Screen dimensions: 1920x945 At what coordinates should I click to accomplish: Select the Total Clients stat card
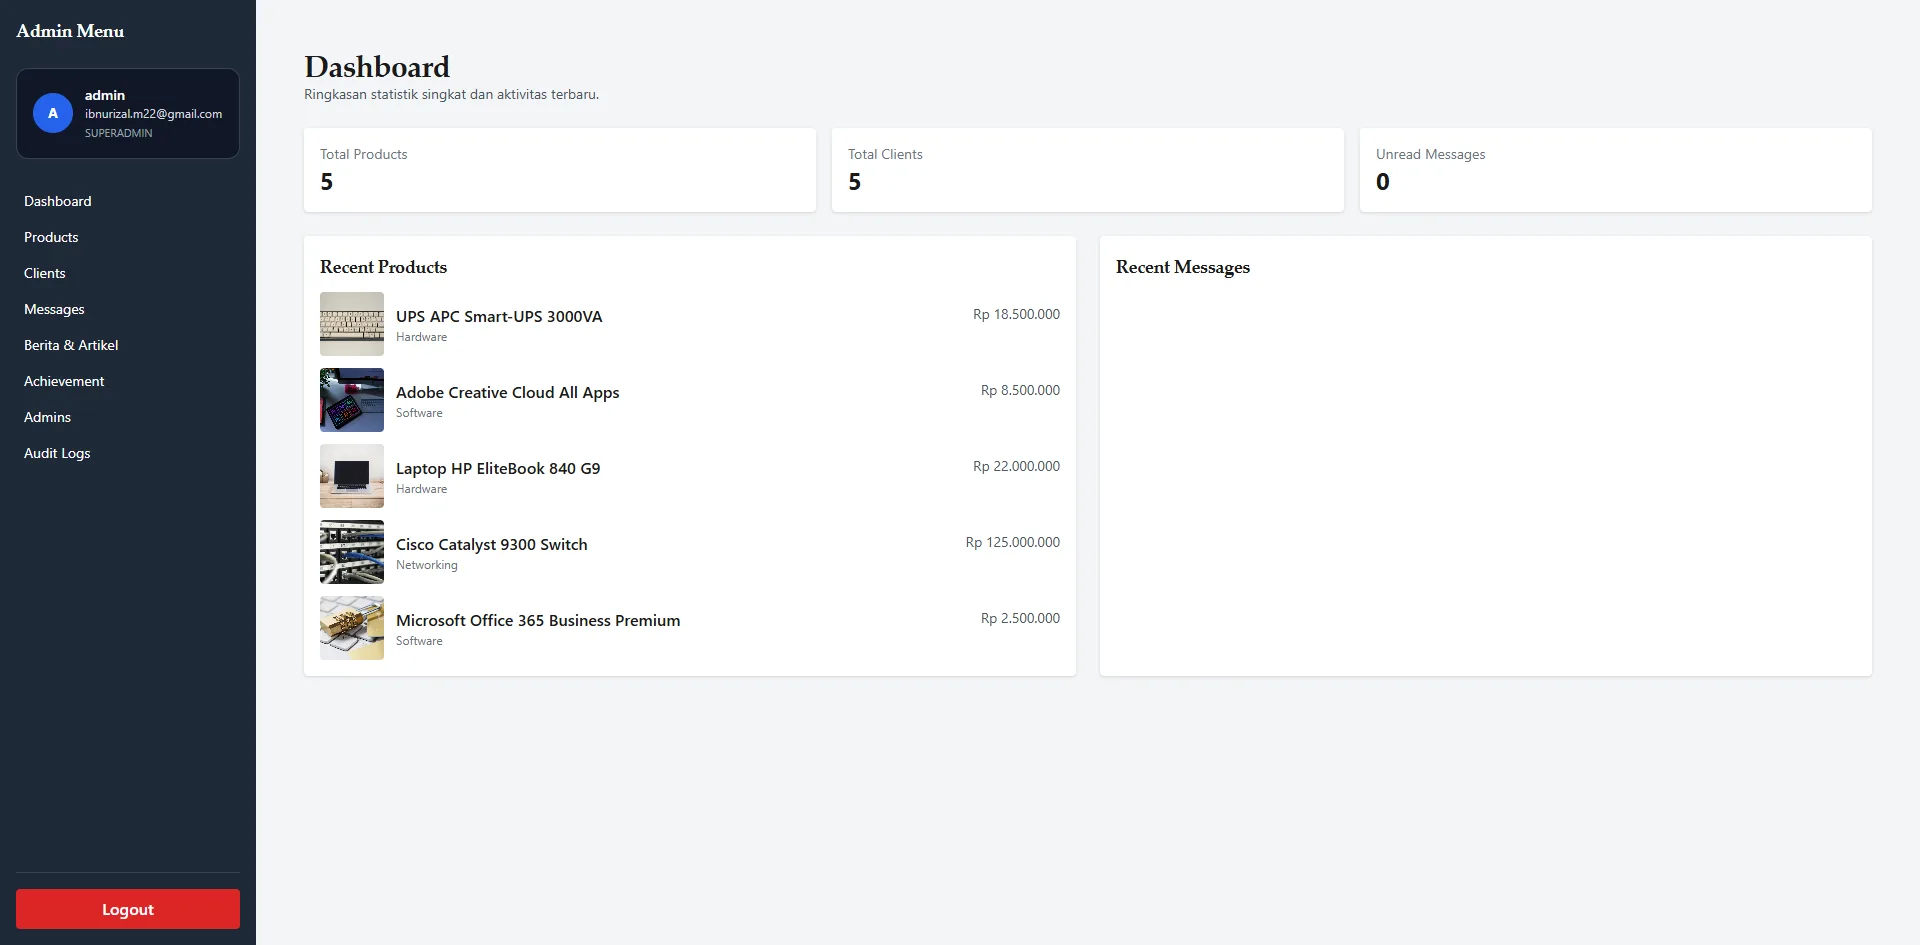pyautogui.click(x=1088, y=170)
